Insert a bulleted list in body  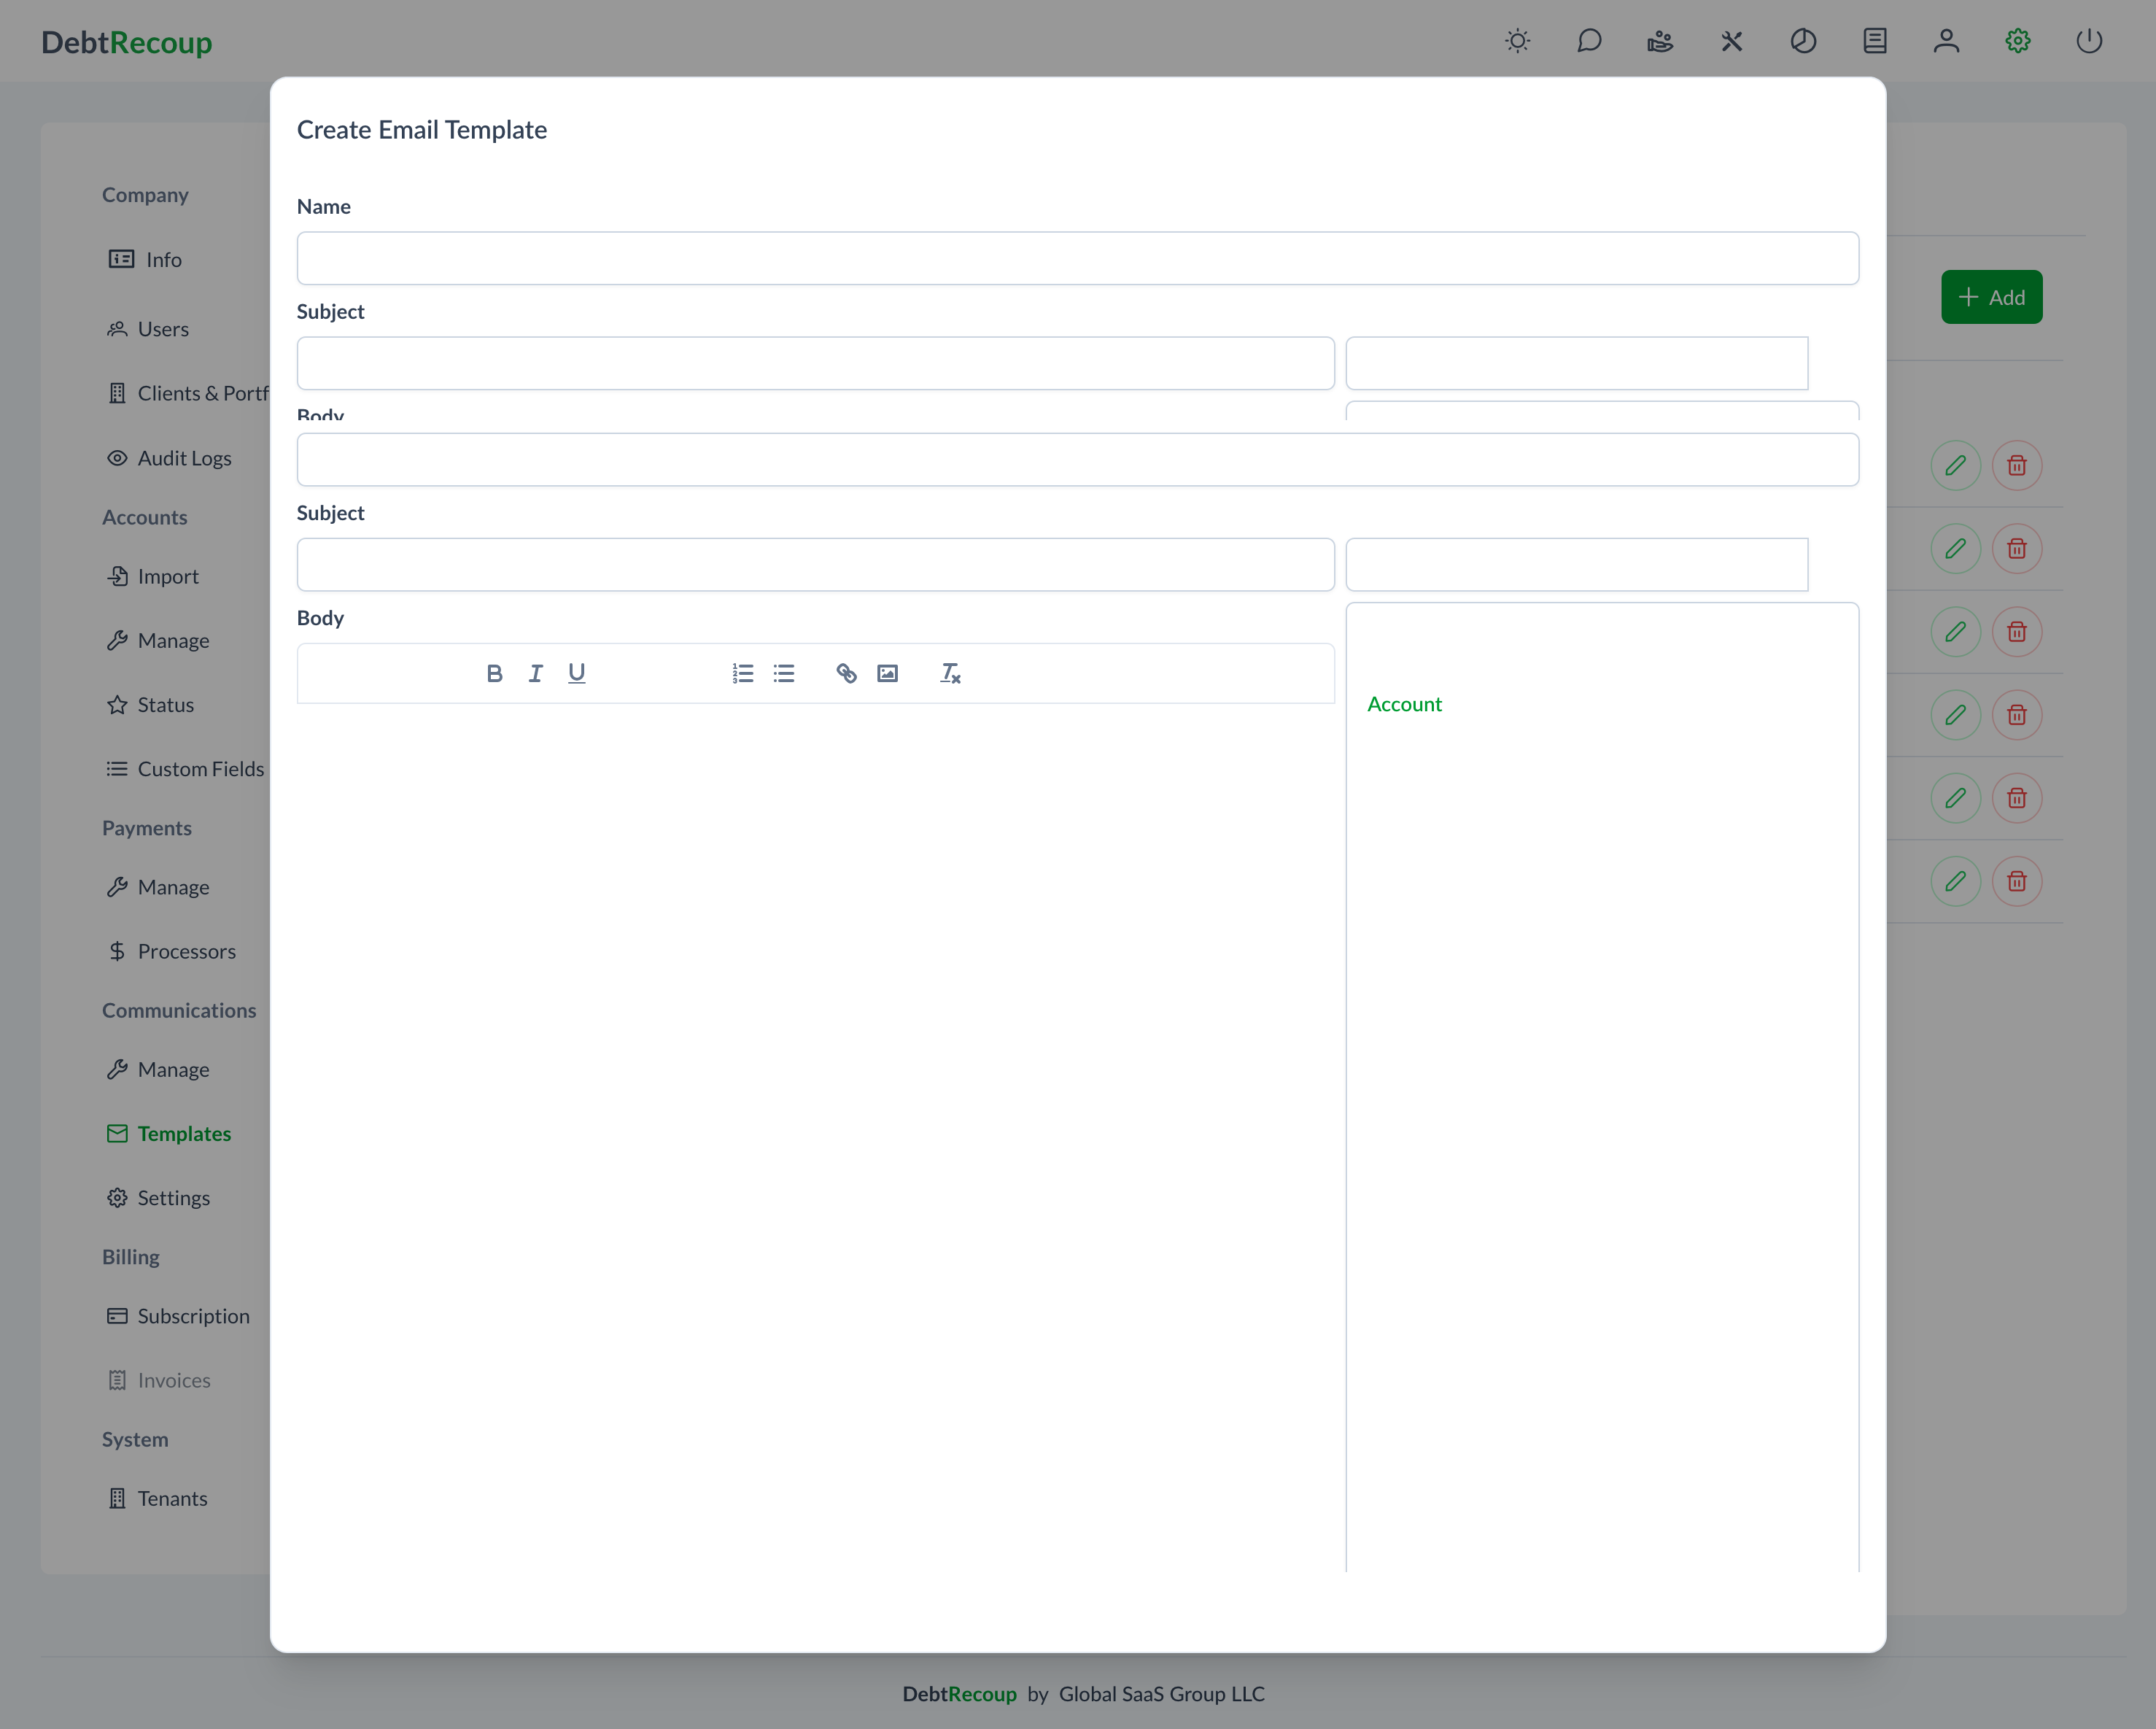coord(784,674)
